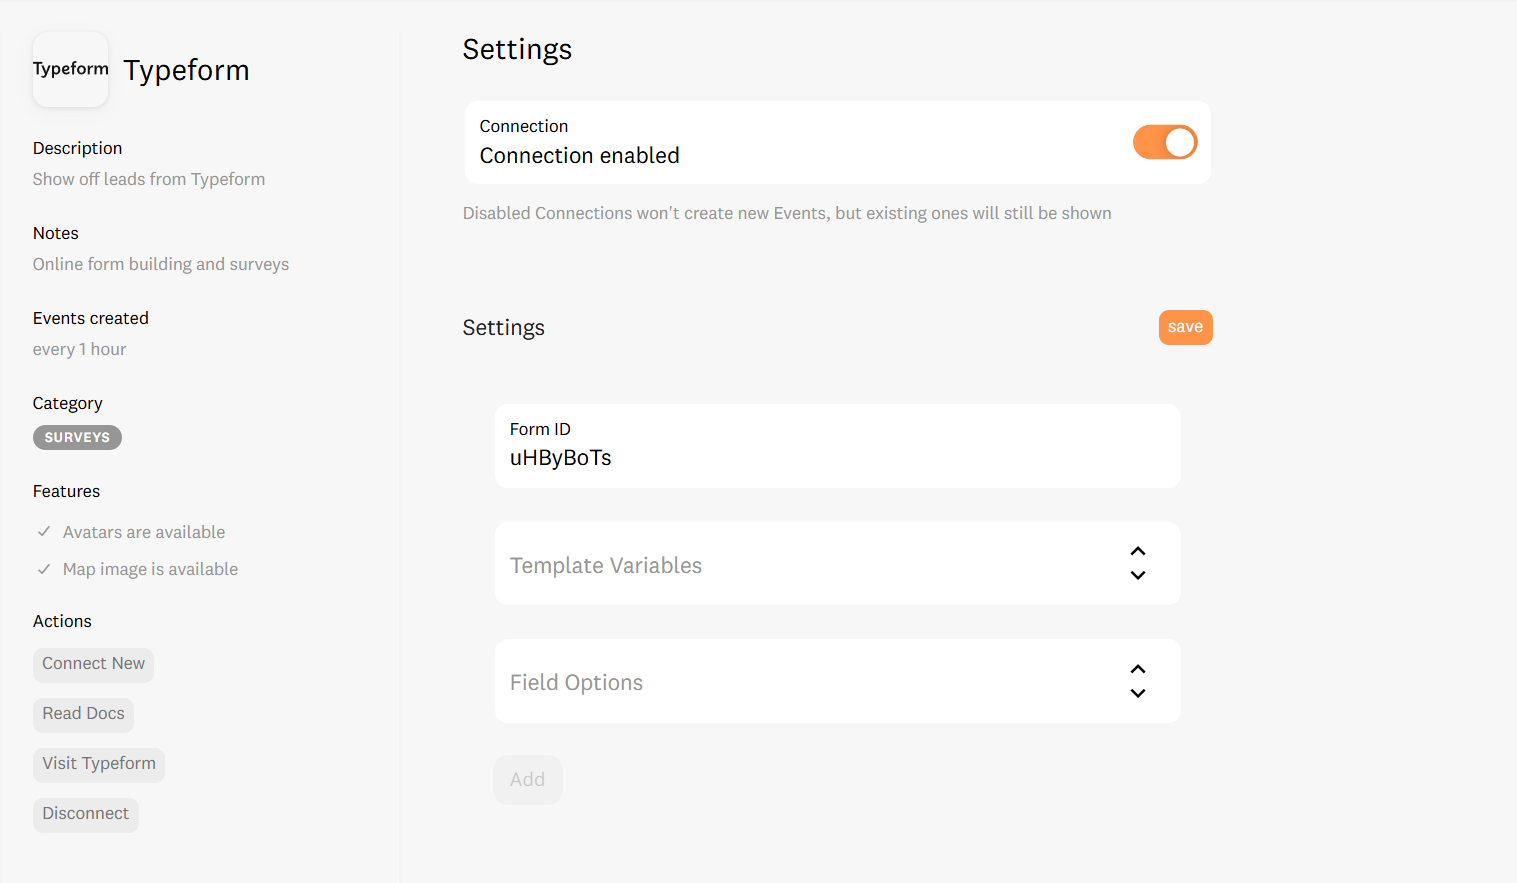This screenshot has height=883, width=1517.
Task: Click the Map image available checkmark
Action: [44, 569]
